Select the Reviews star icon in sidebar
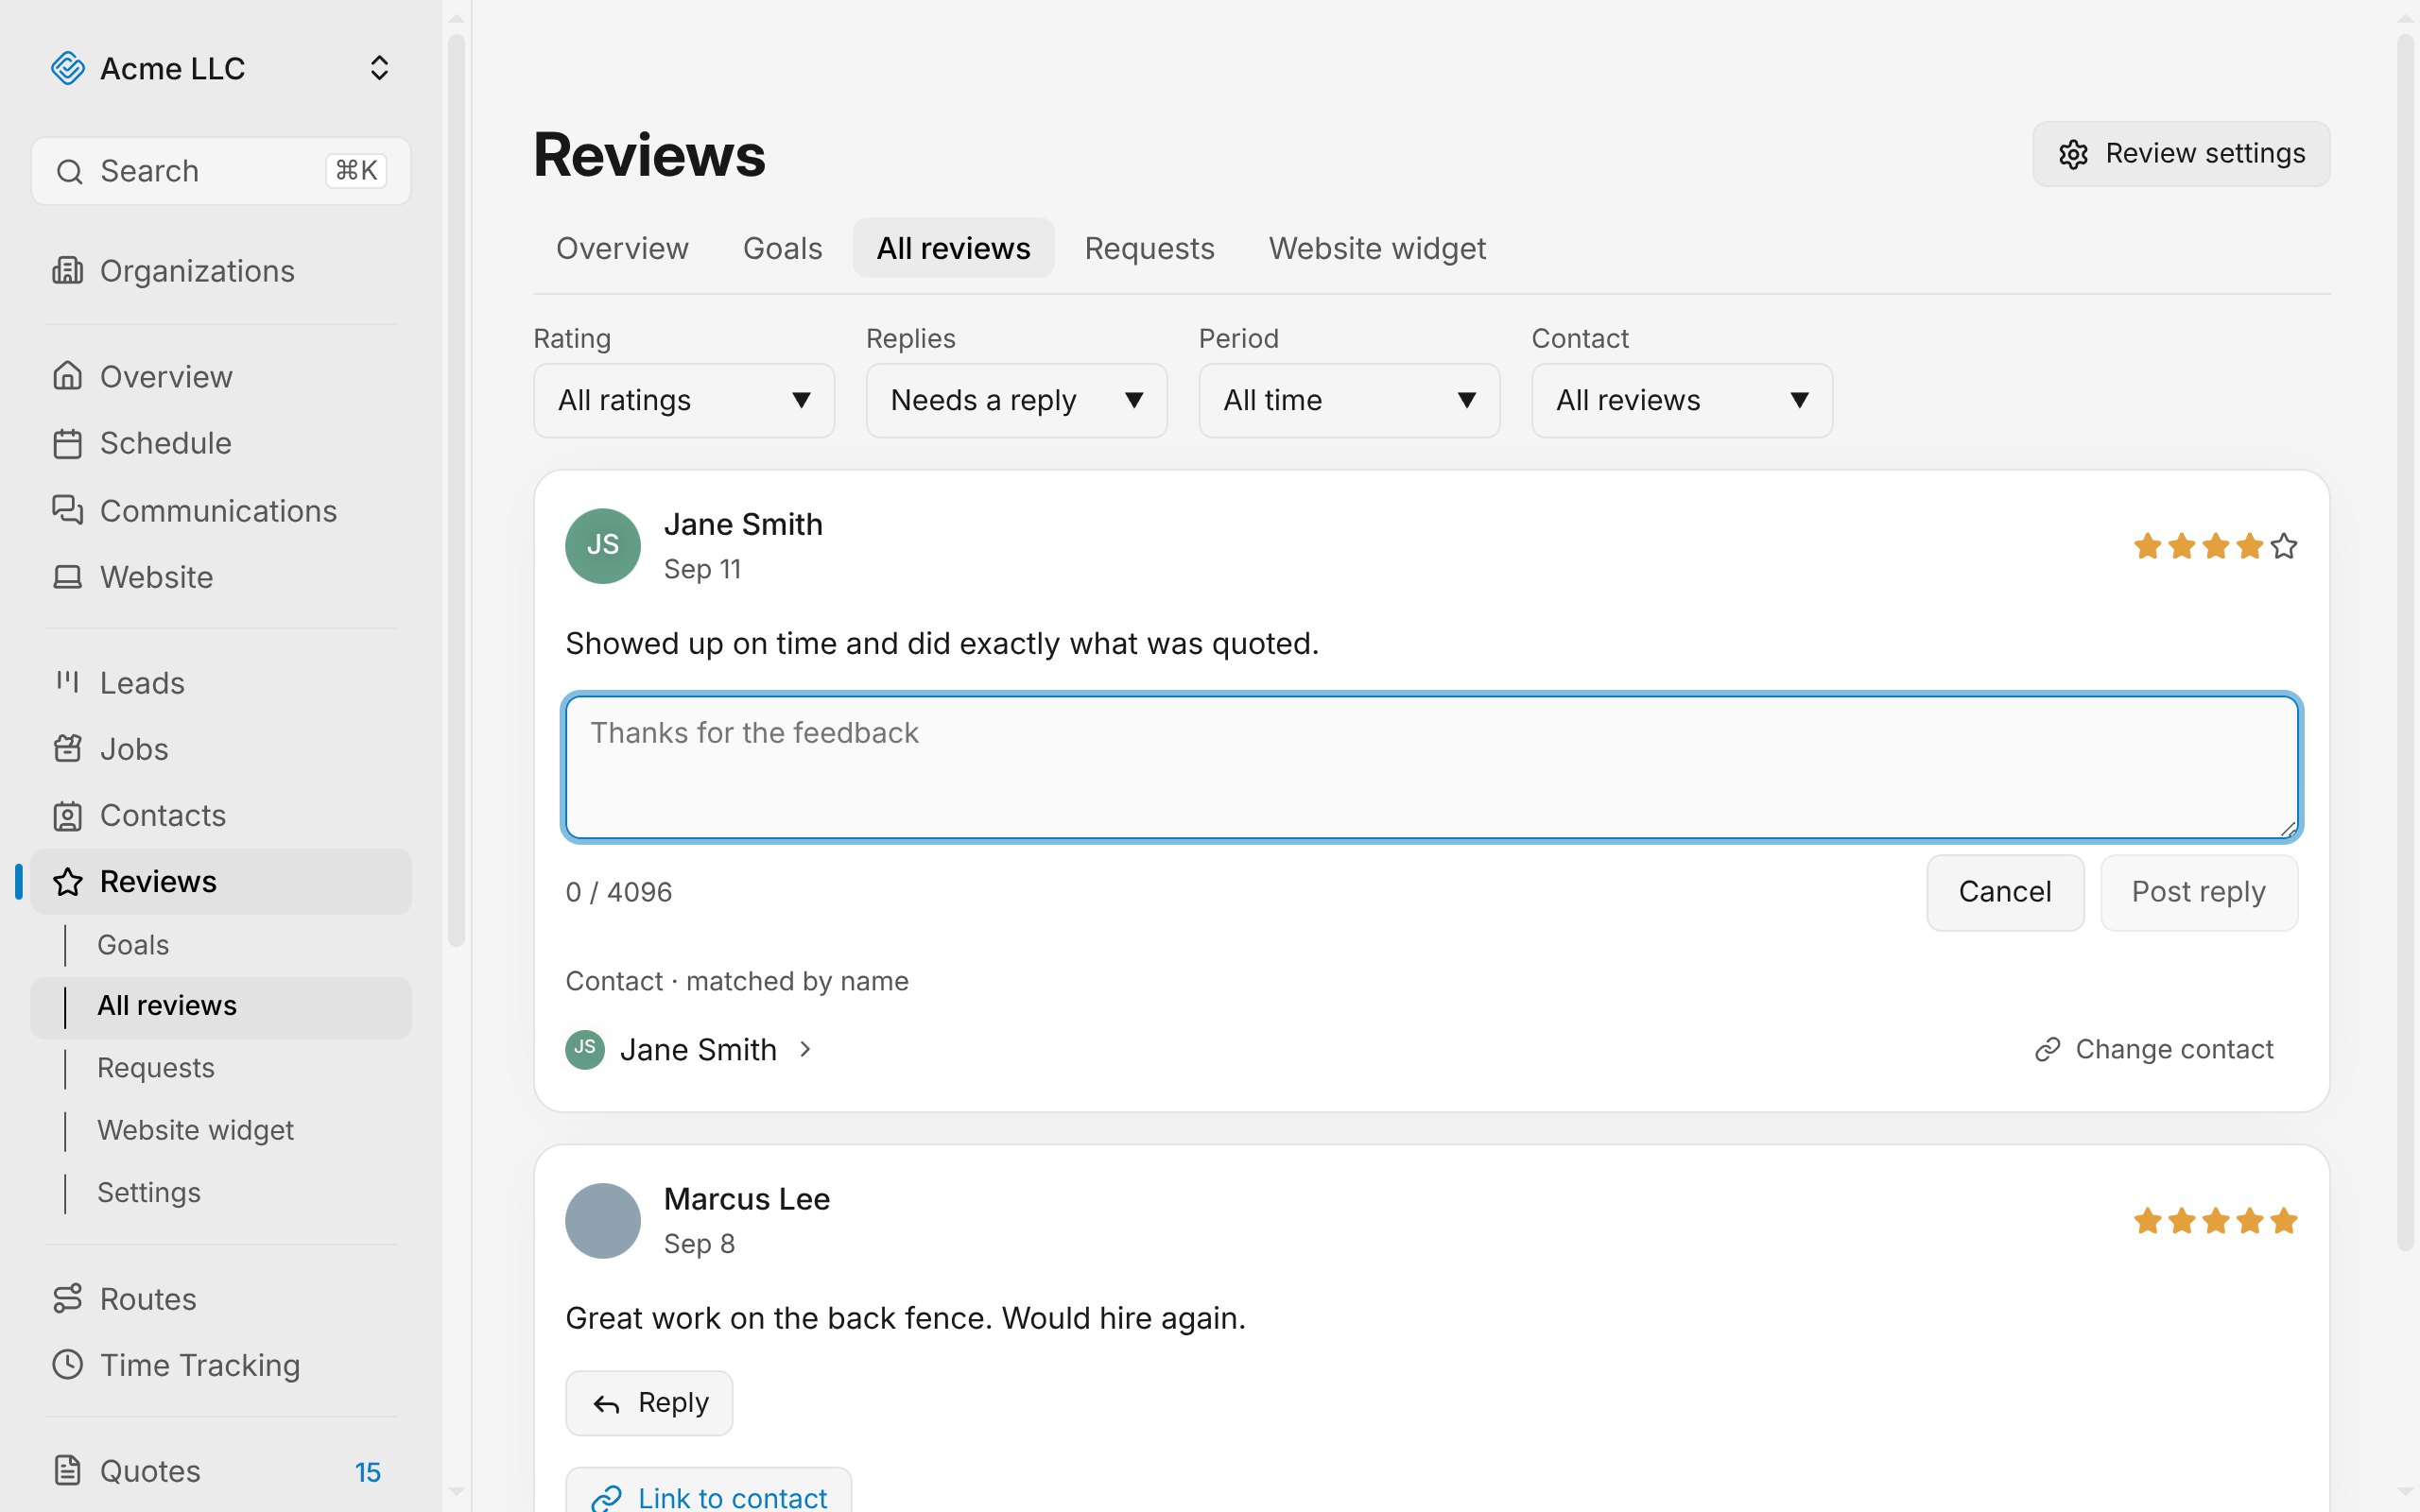The height and width of the screenshot is (1512, 2420). [x=68, y=882]
